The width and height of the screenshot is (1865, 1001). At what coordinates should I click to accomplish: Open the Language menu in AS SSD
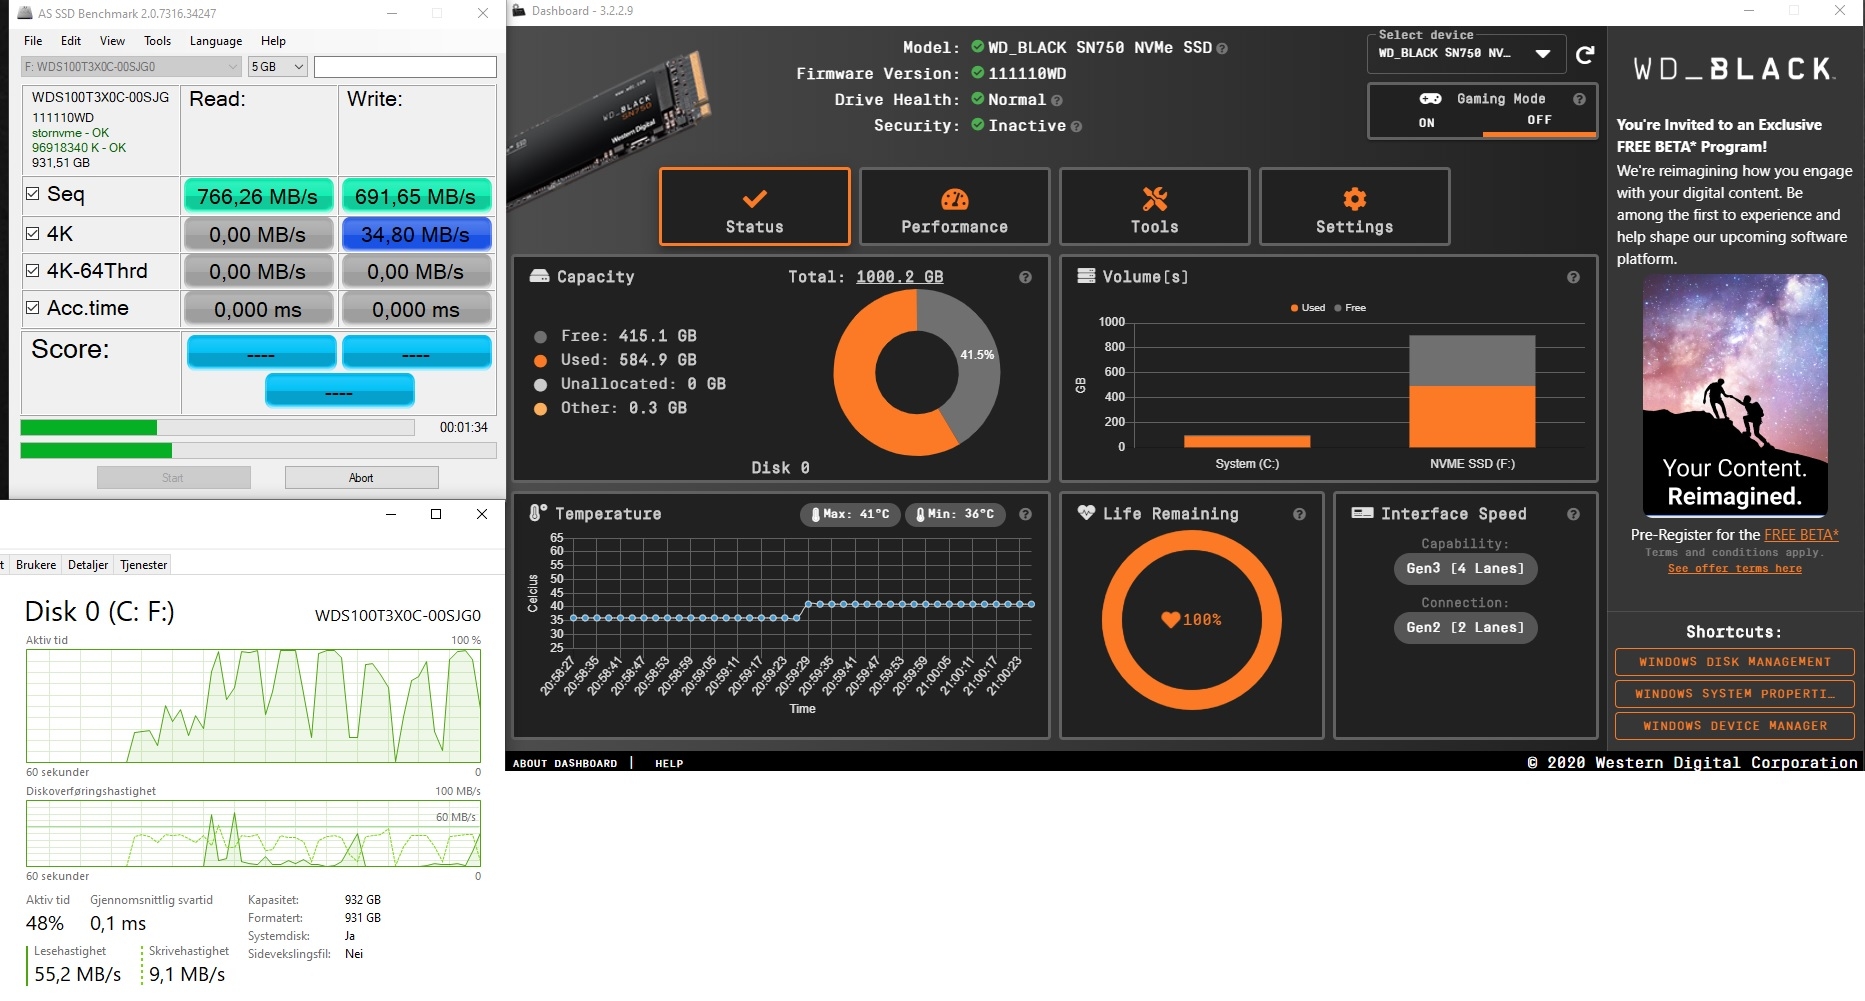click(x=216, y=41)
